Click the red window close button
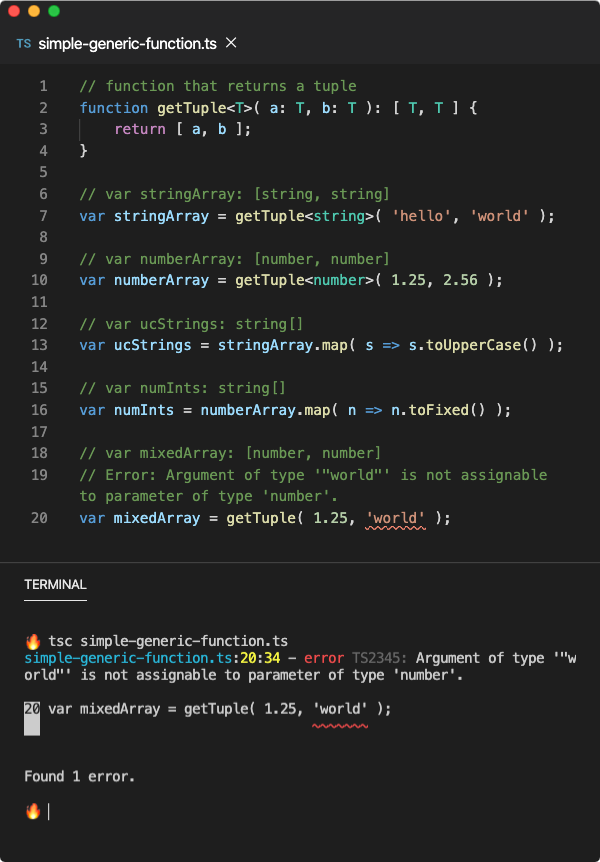 click(x=14, y=11)
